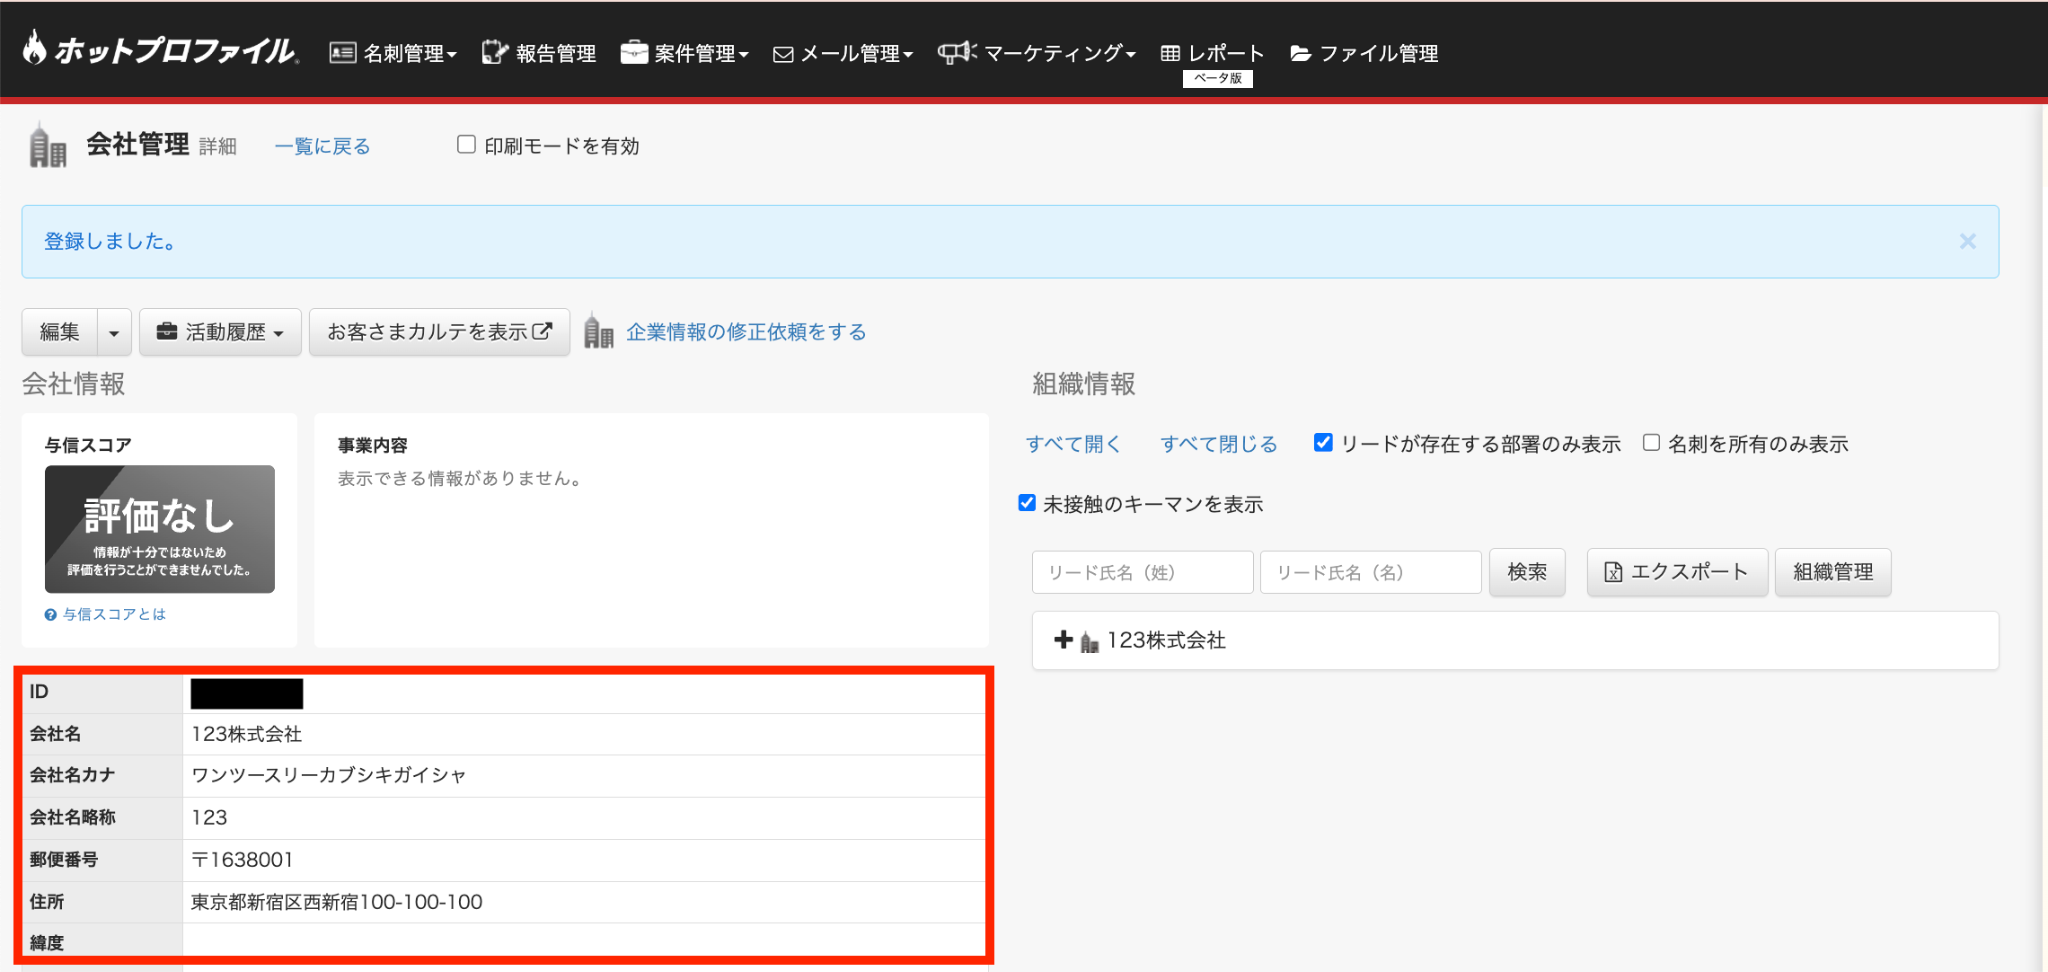The width and height of the screenshot is (2048, 972).
Task: Click the briefcase icon on the 活動履歴 button
Action: point(167,331)
